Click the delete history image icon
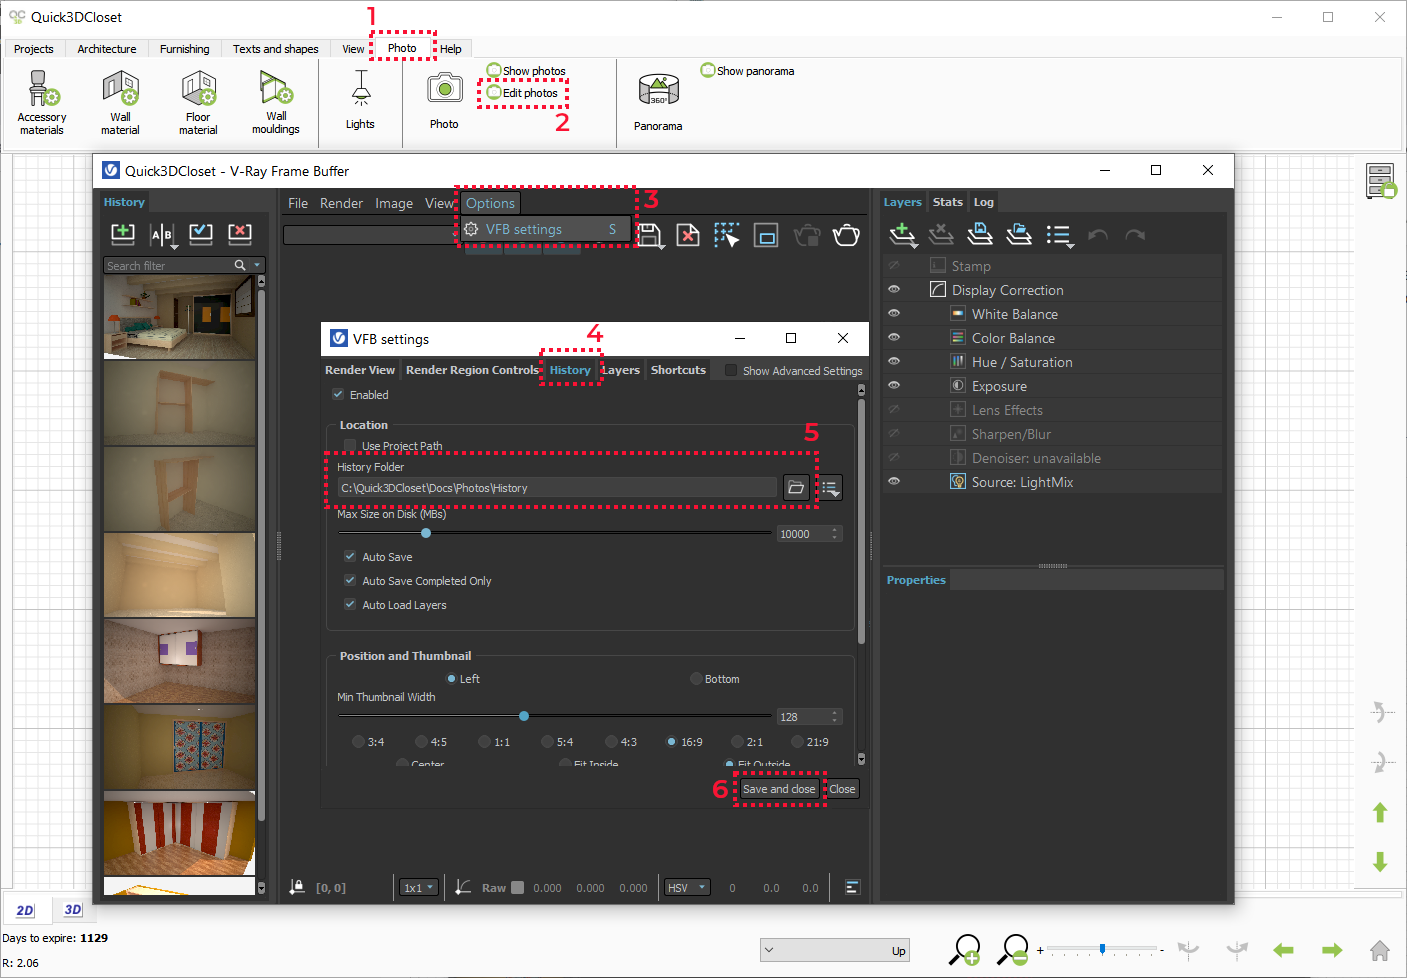Image resolution: width=1407 pixels, height=978 pixels. (240, 234)
